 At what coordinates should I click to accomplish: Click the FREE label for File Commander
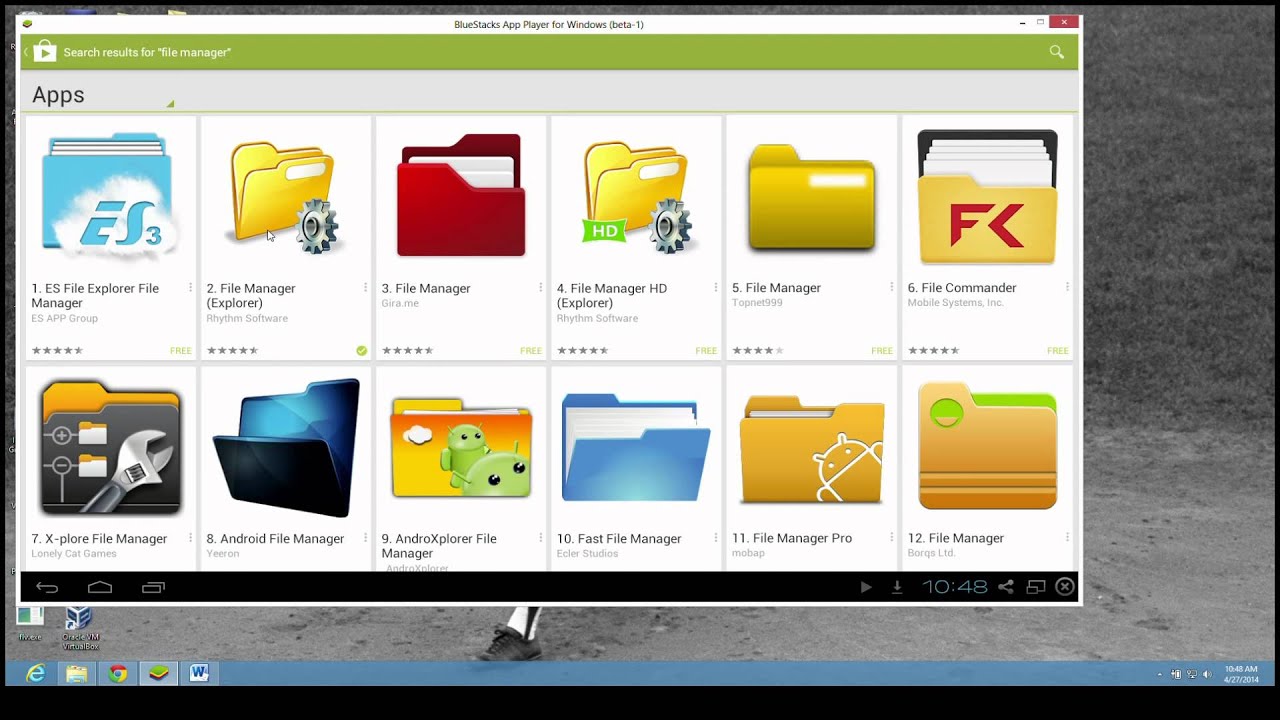pos(1058,351)
